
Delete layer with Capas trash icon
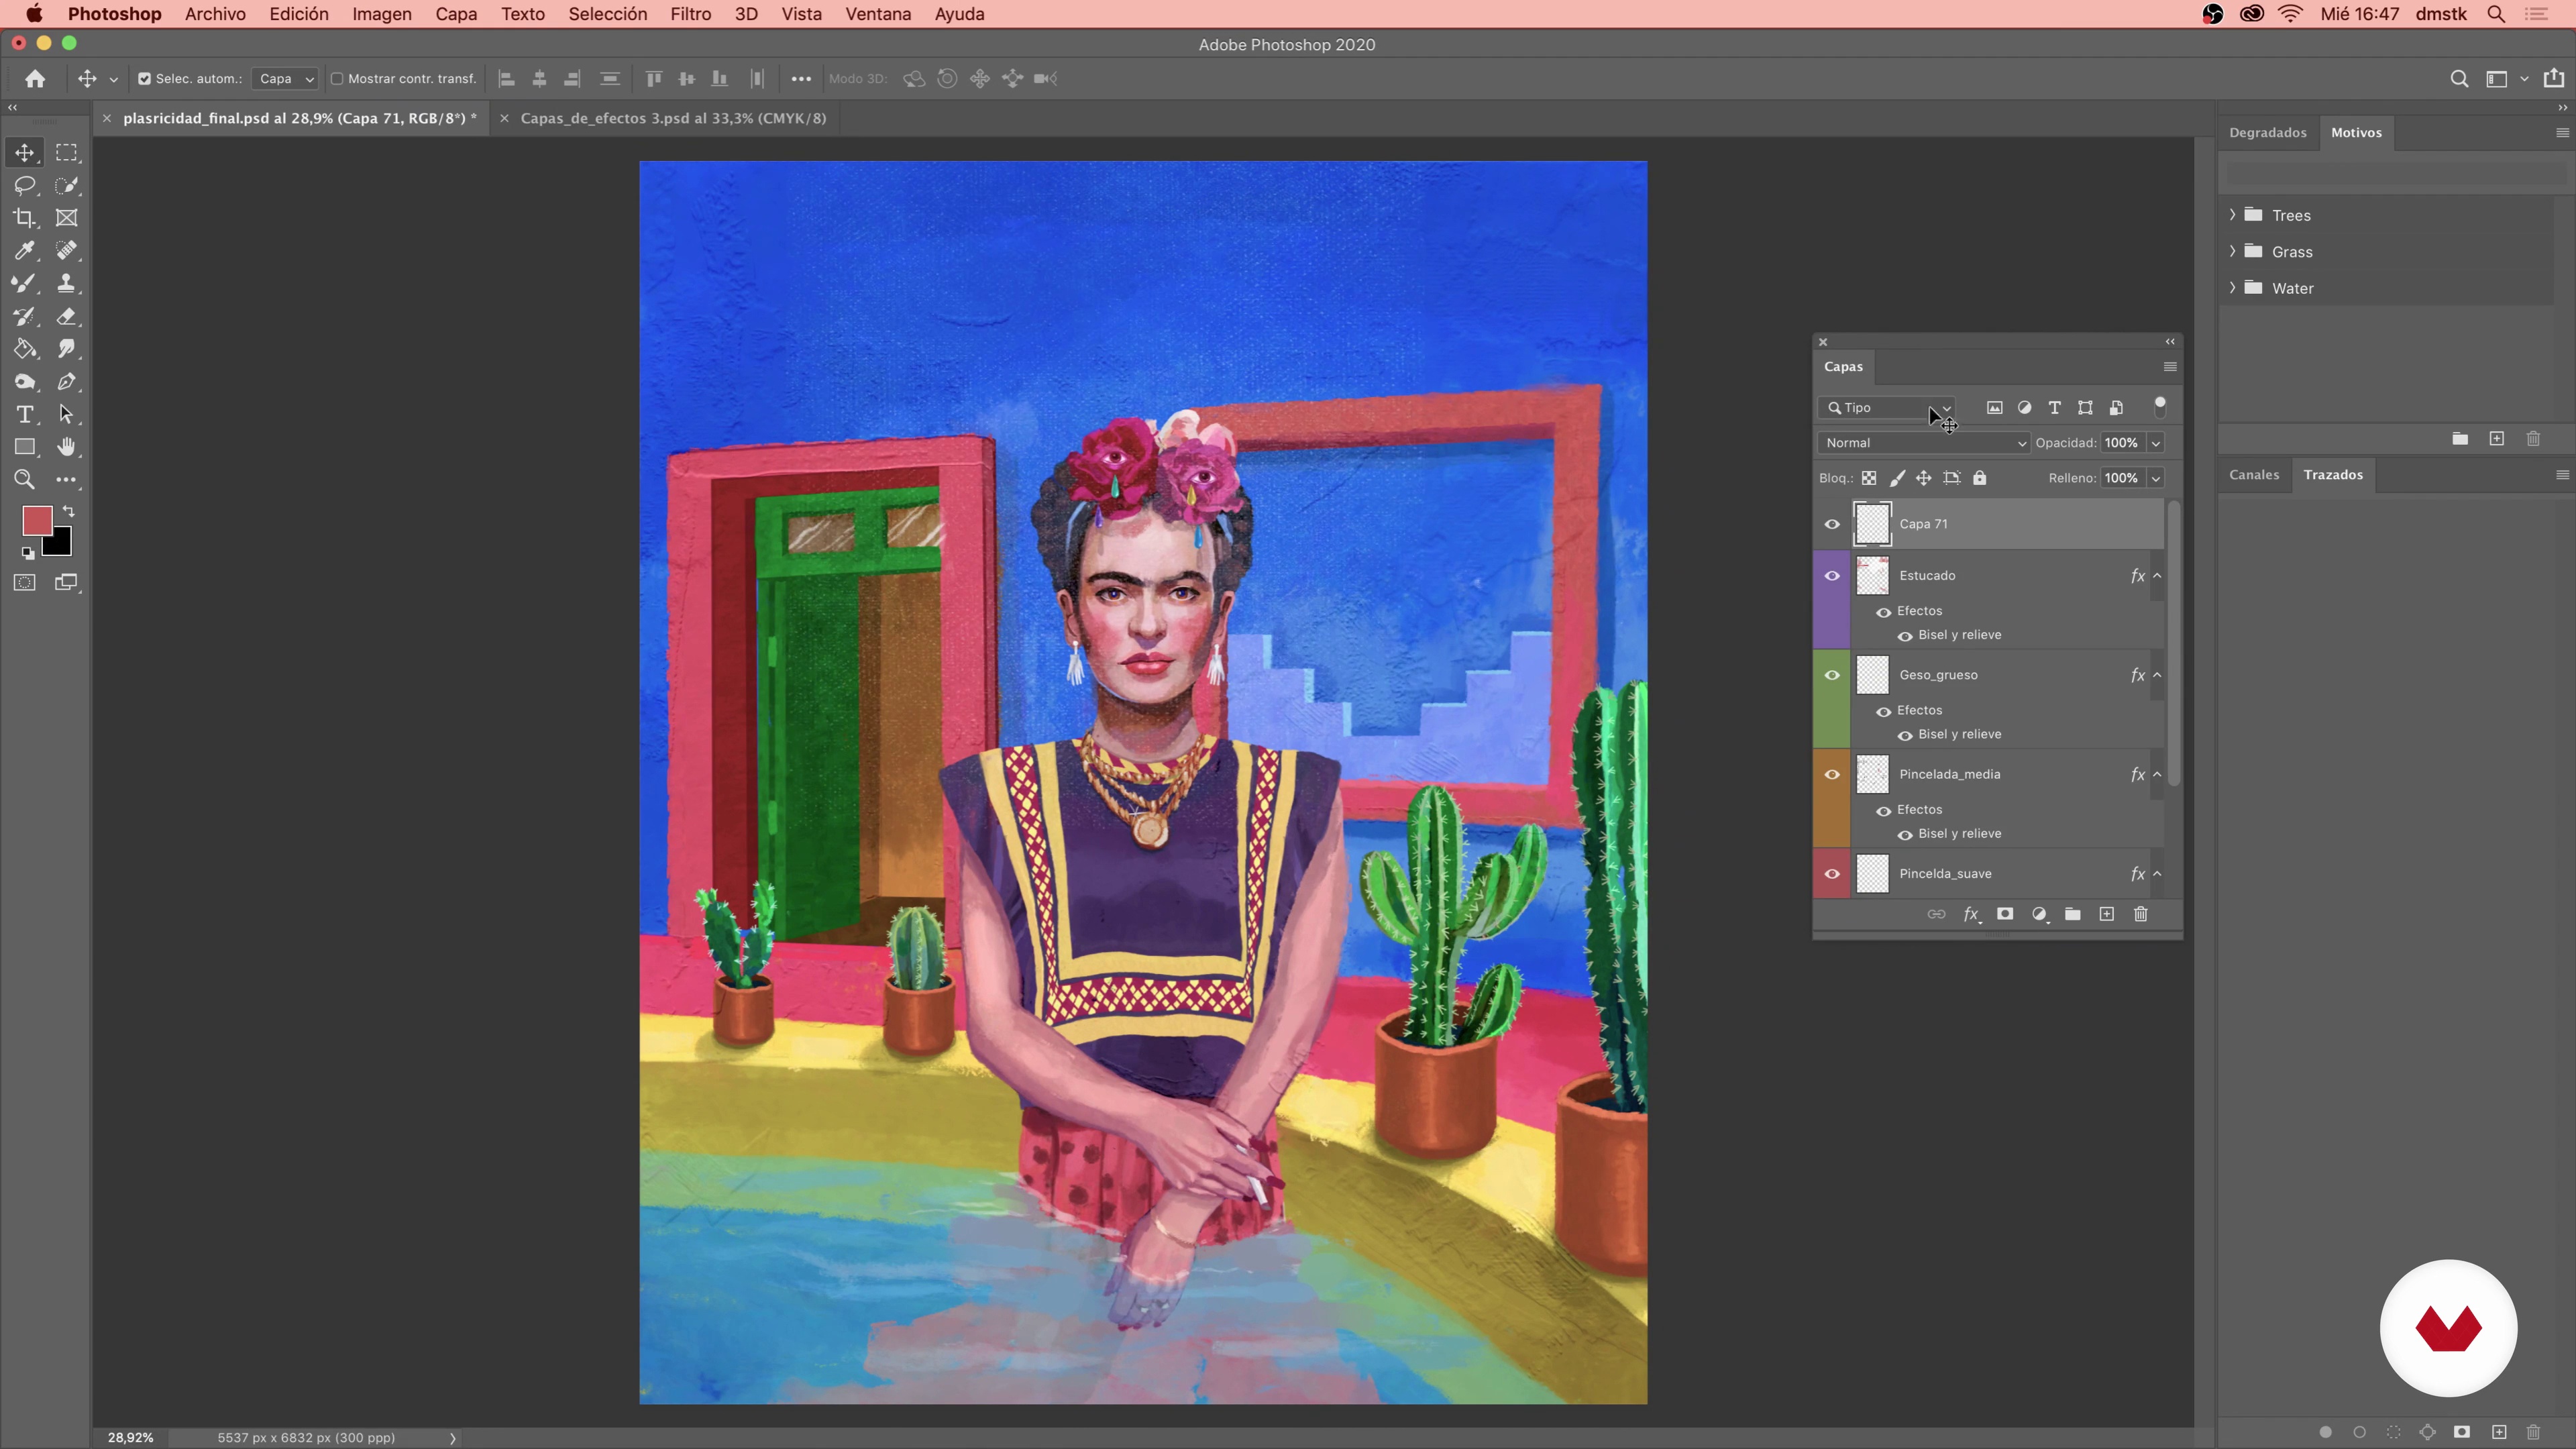click(2140, 914)
